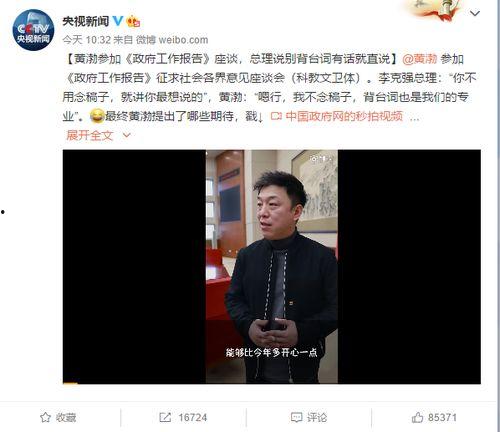This screenshot has width=500, height=432.
Task: Open the 央视新闻 account name link
Action: 86,21
